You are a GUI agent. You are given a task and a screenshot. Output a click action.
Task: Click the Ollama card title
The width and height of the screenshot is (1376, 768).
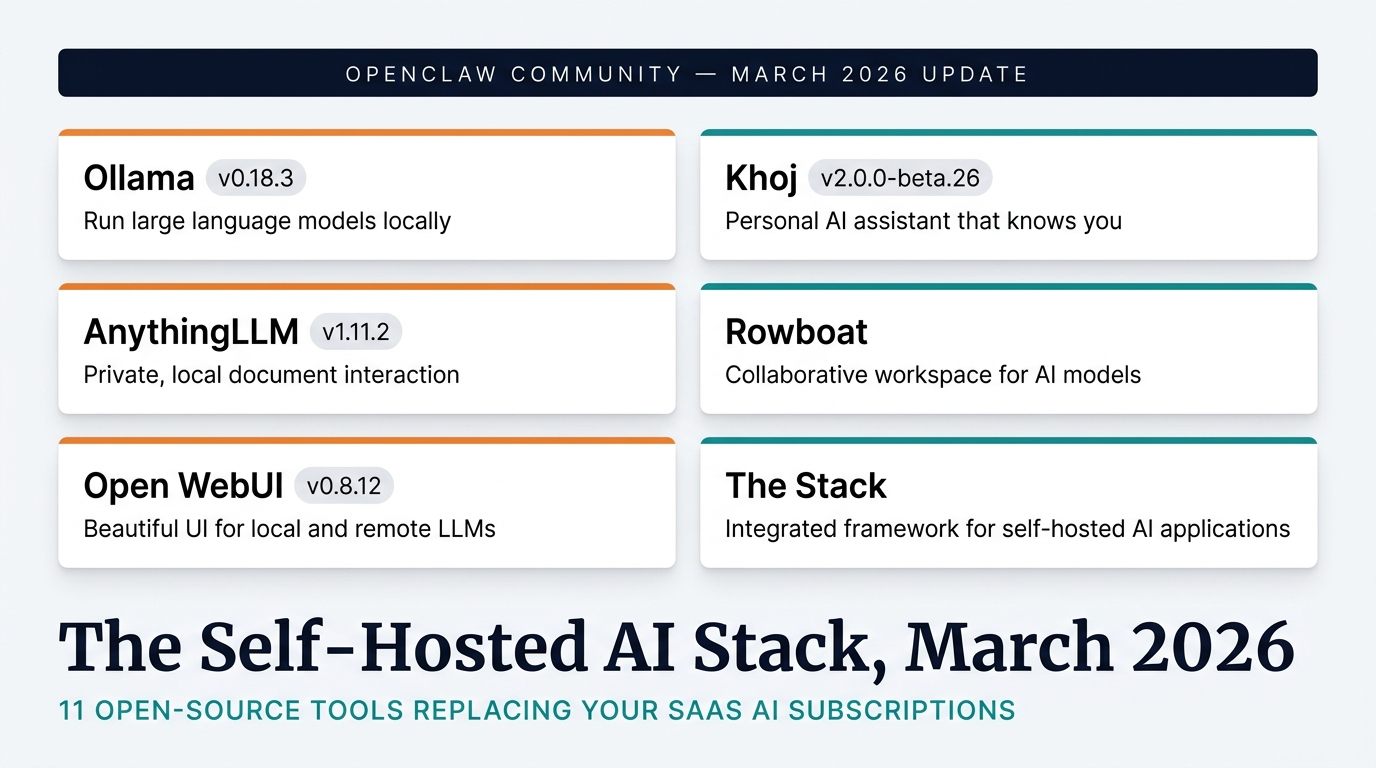(x=139, y=178)
